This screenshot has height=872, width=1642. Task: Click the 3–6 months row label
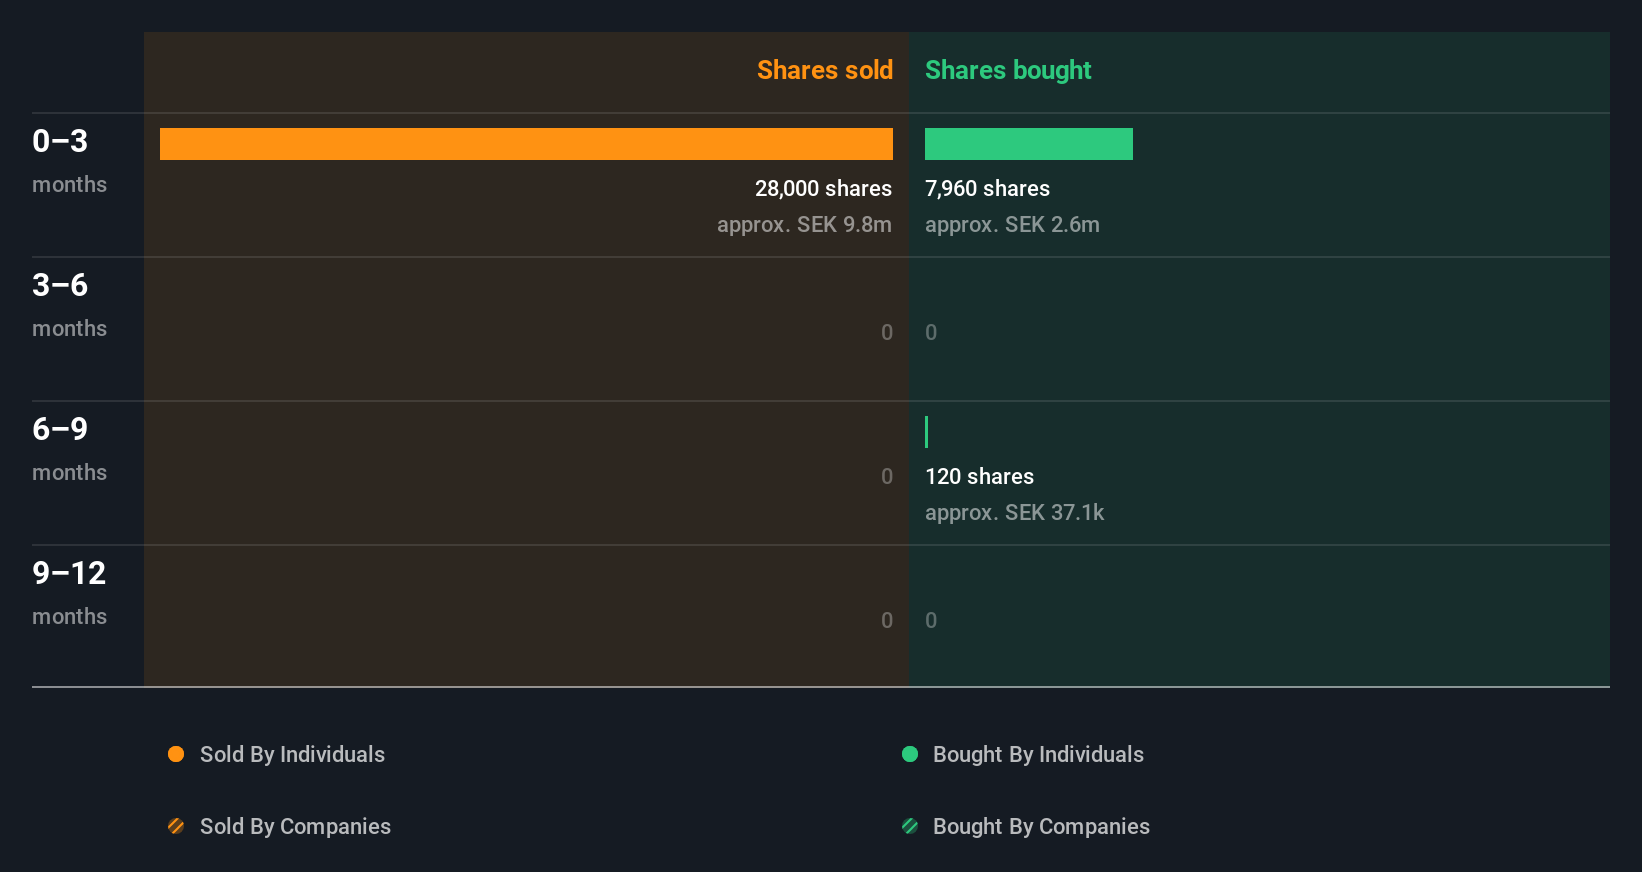(69, 305)
